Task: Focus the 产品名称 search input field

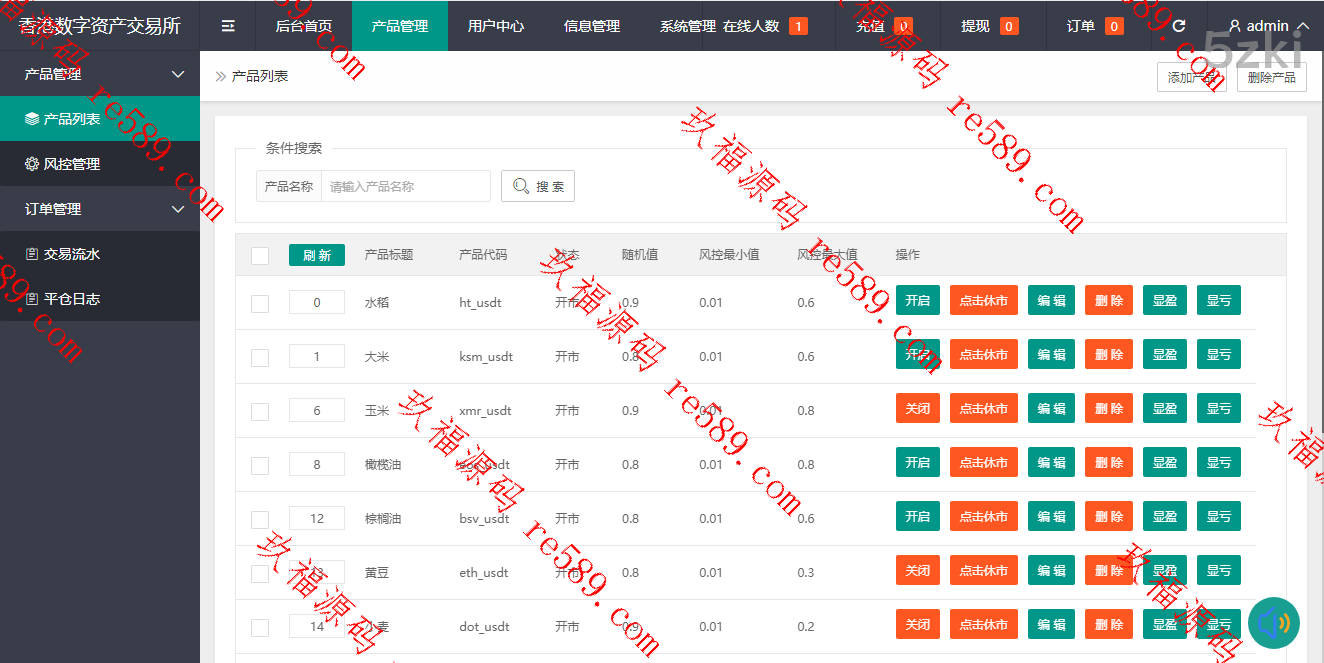Action: [x=405, y=186]
